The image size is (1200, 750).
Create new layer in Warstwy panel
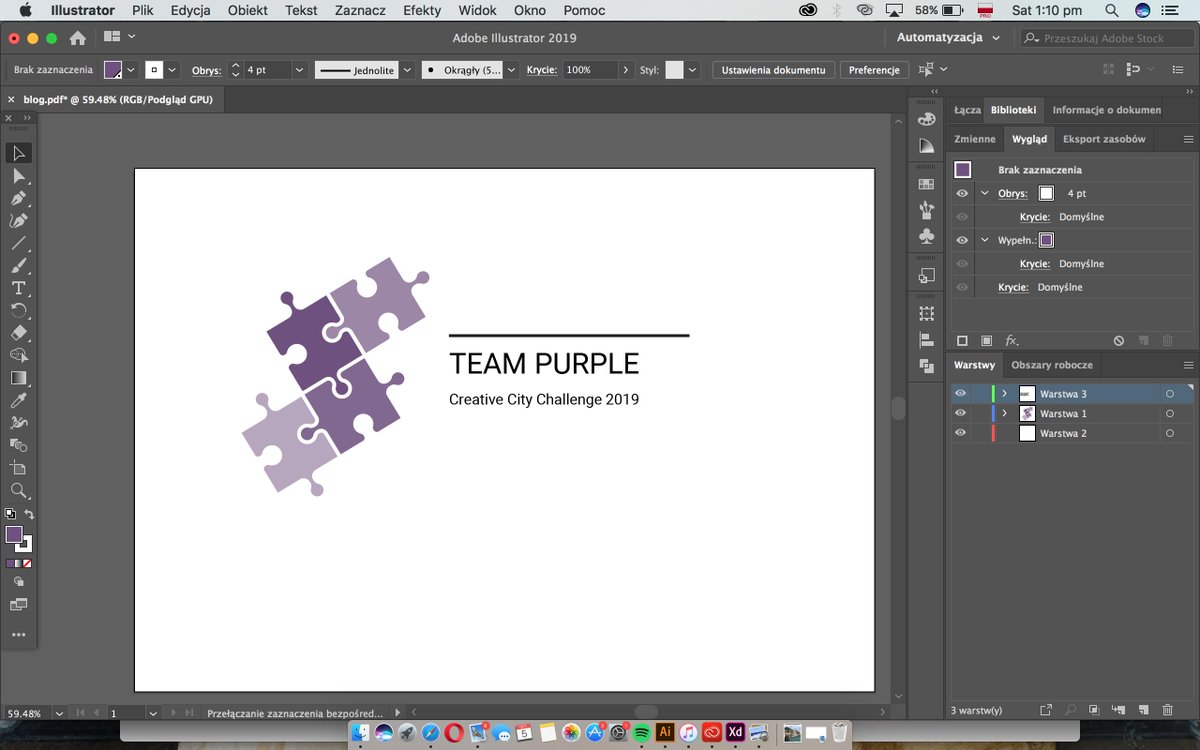coord(1143,710)
